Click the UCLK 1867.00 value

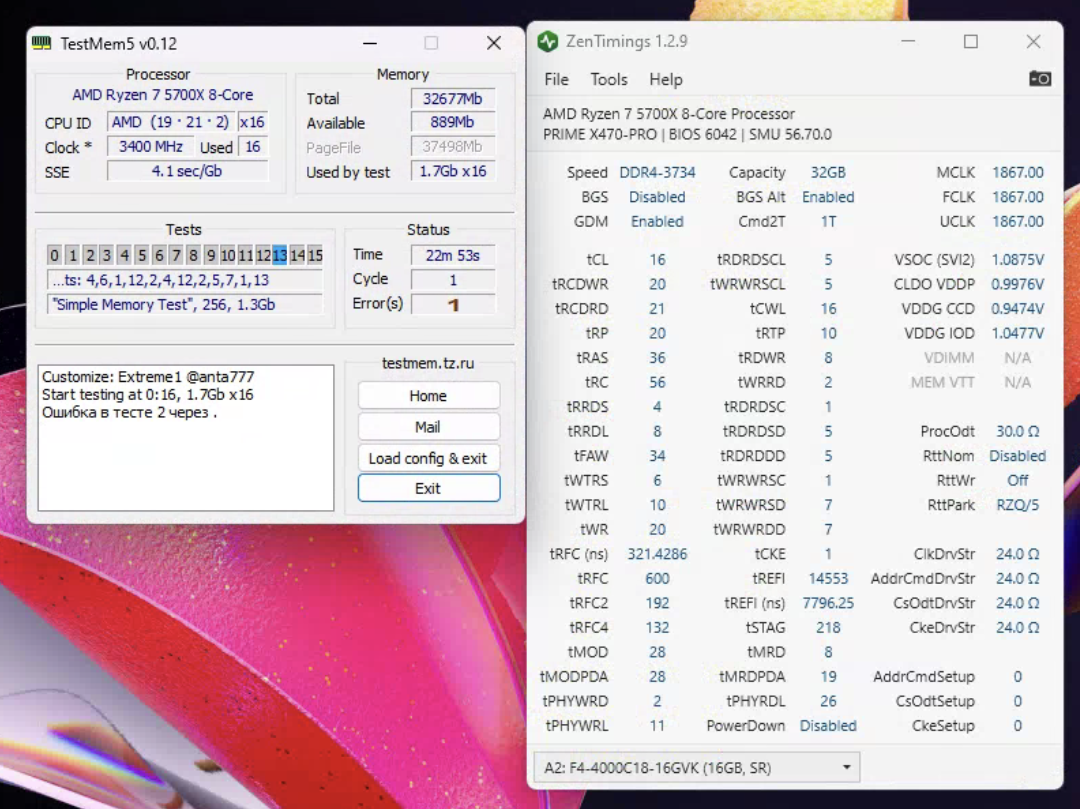[1017, 222]
